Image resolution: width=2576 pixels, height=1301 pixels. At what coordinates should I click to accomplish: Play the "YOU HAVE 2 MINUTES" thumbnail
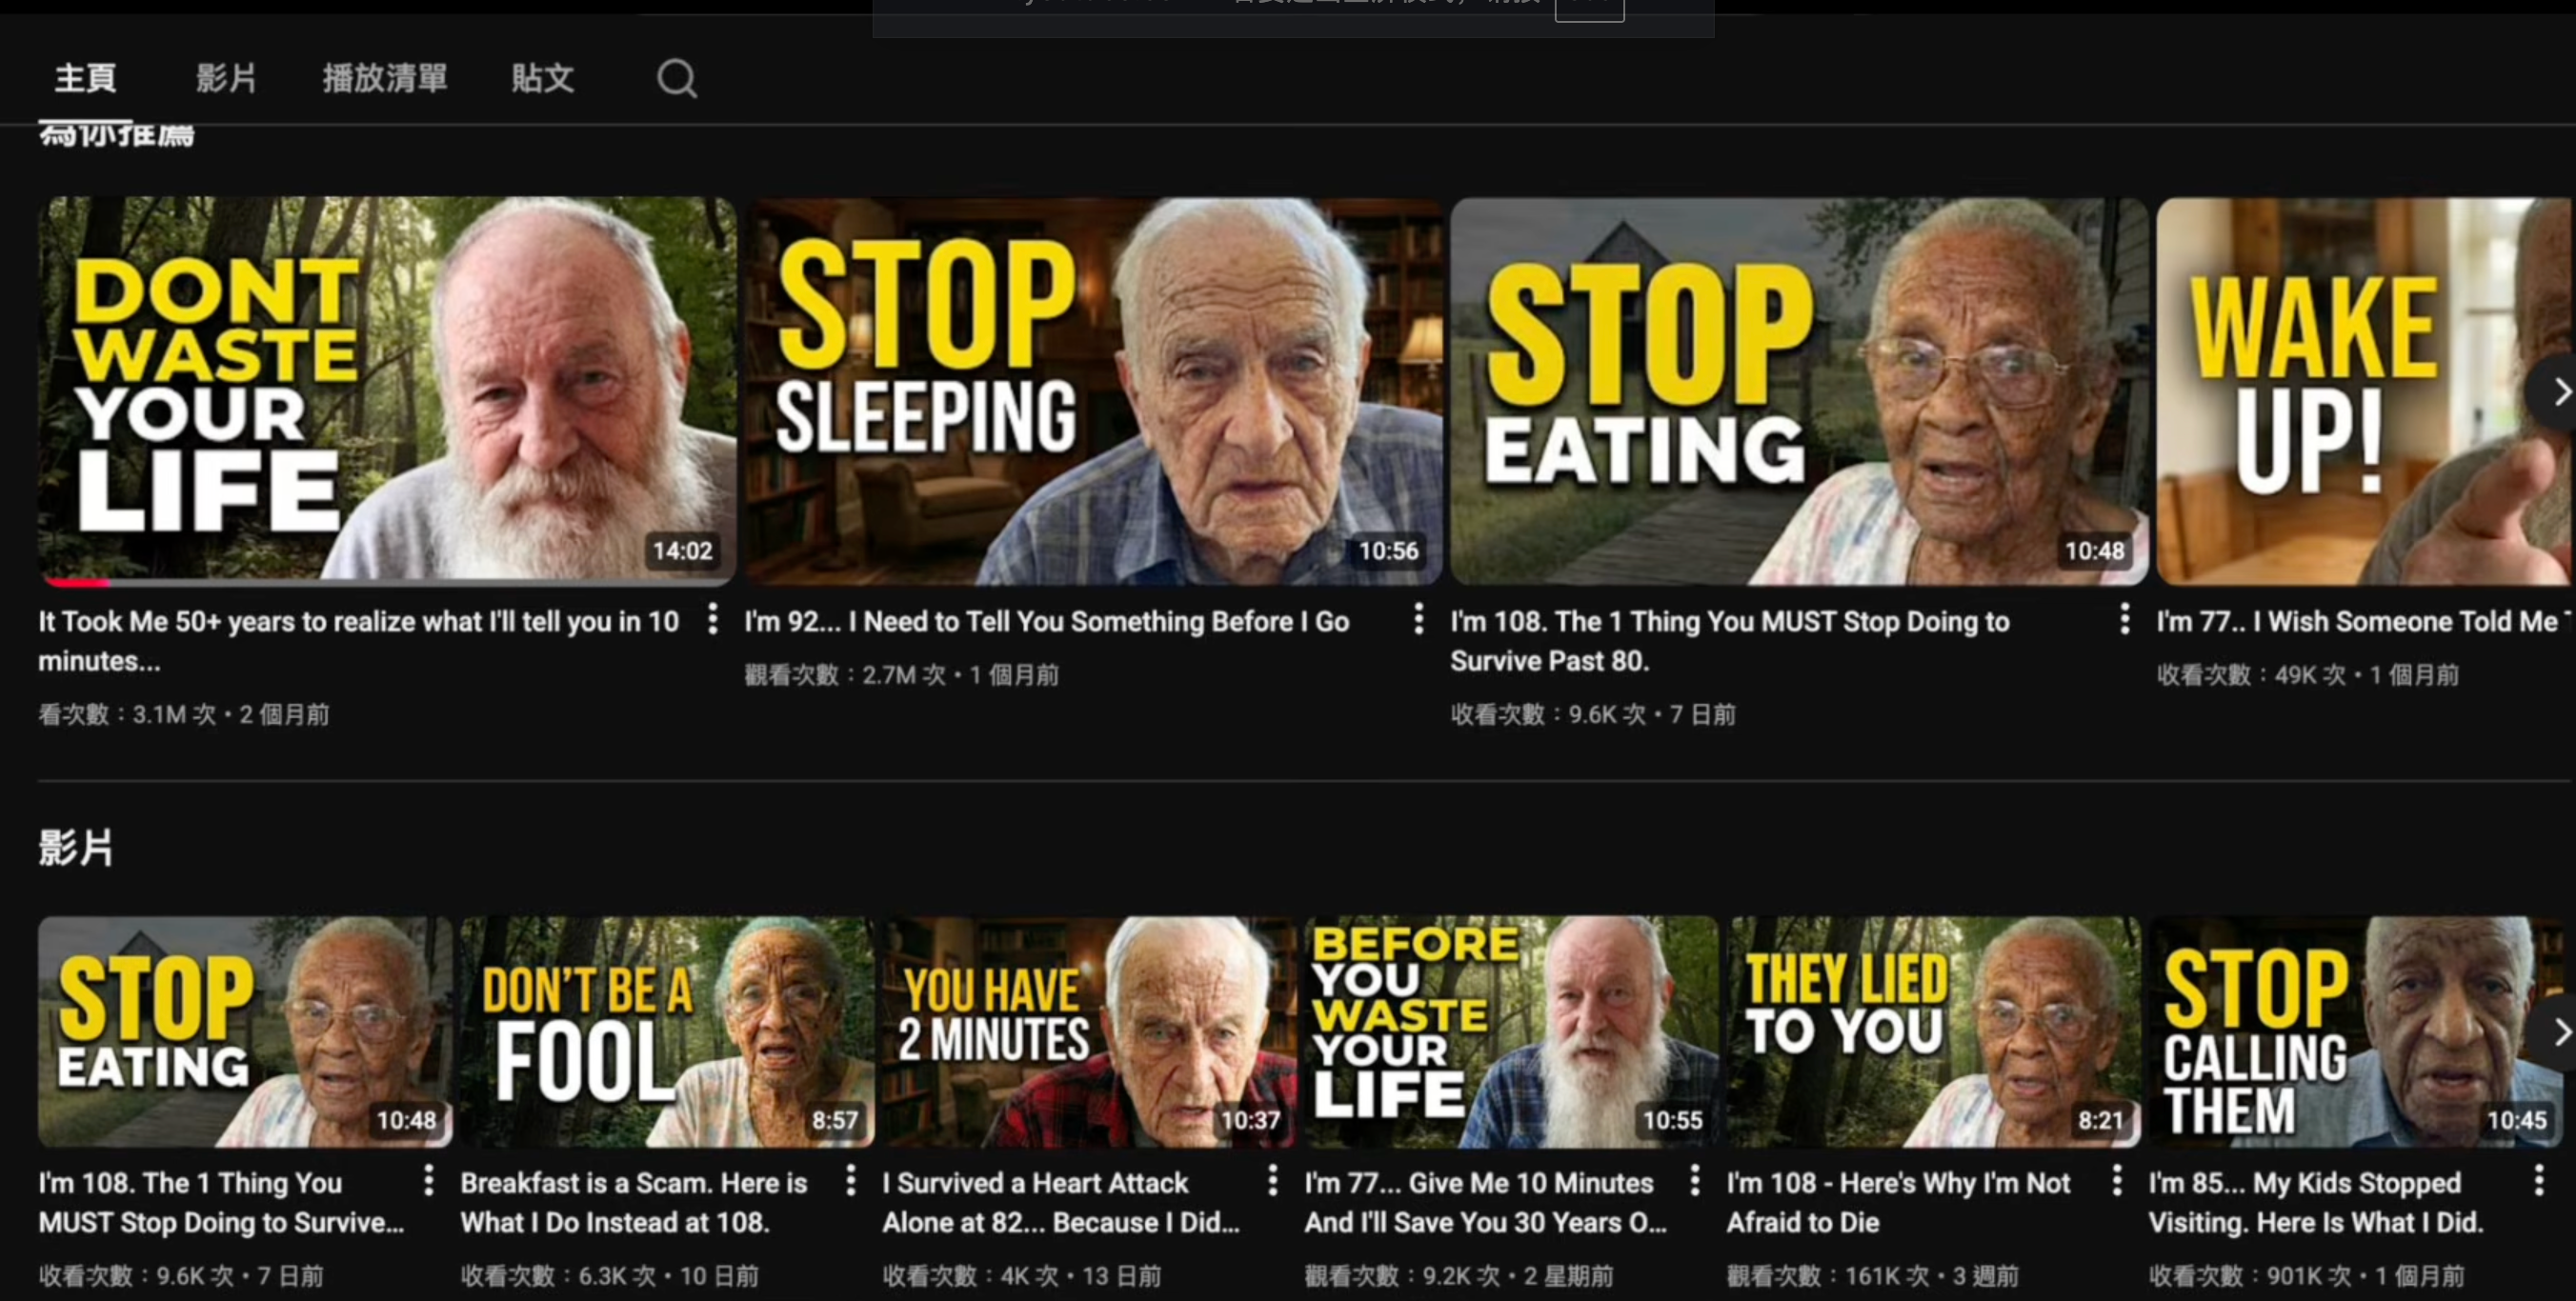point(1089,1031)
